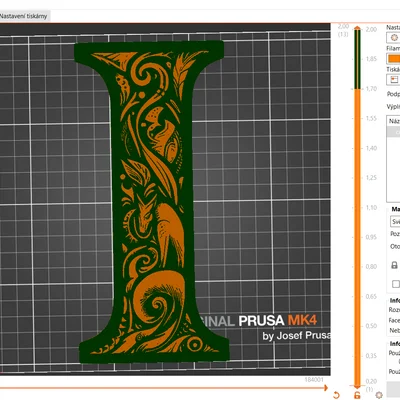This screenshot has height=400, width=400.
Task: Toggle the scale lock padlock icon
Action: pyautogui.click(x=394, y=265)
